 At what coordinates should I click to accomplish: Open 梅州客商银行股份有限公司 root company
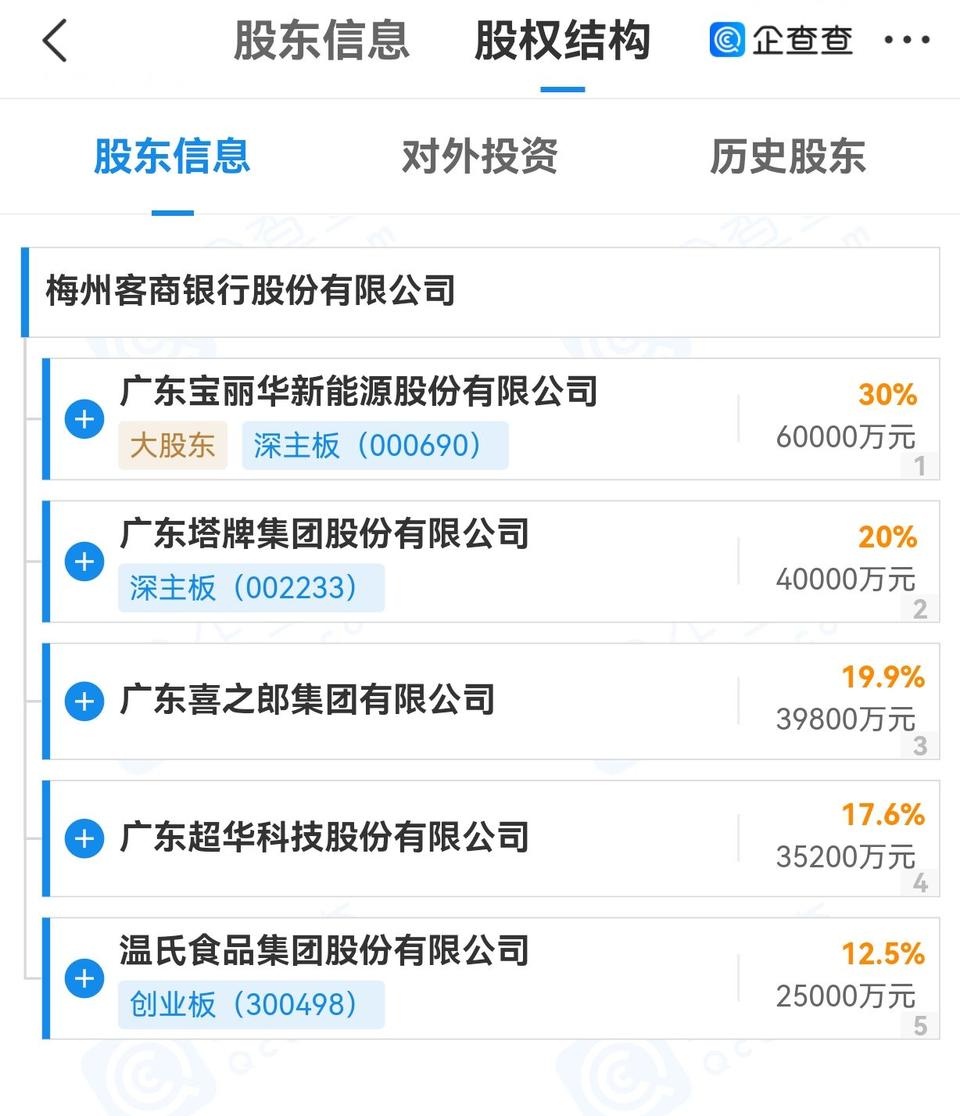tap(251, 291)
